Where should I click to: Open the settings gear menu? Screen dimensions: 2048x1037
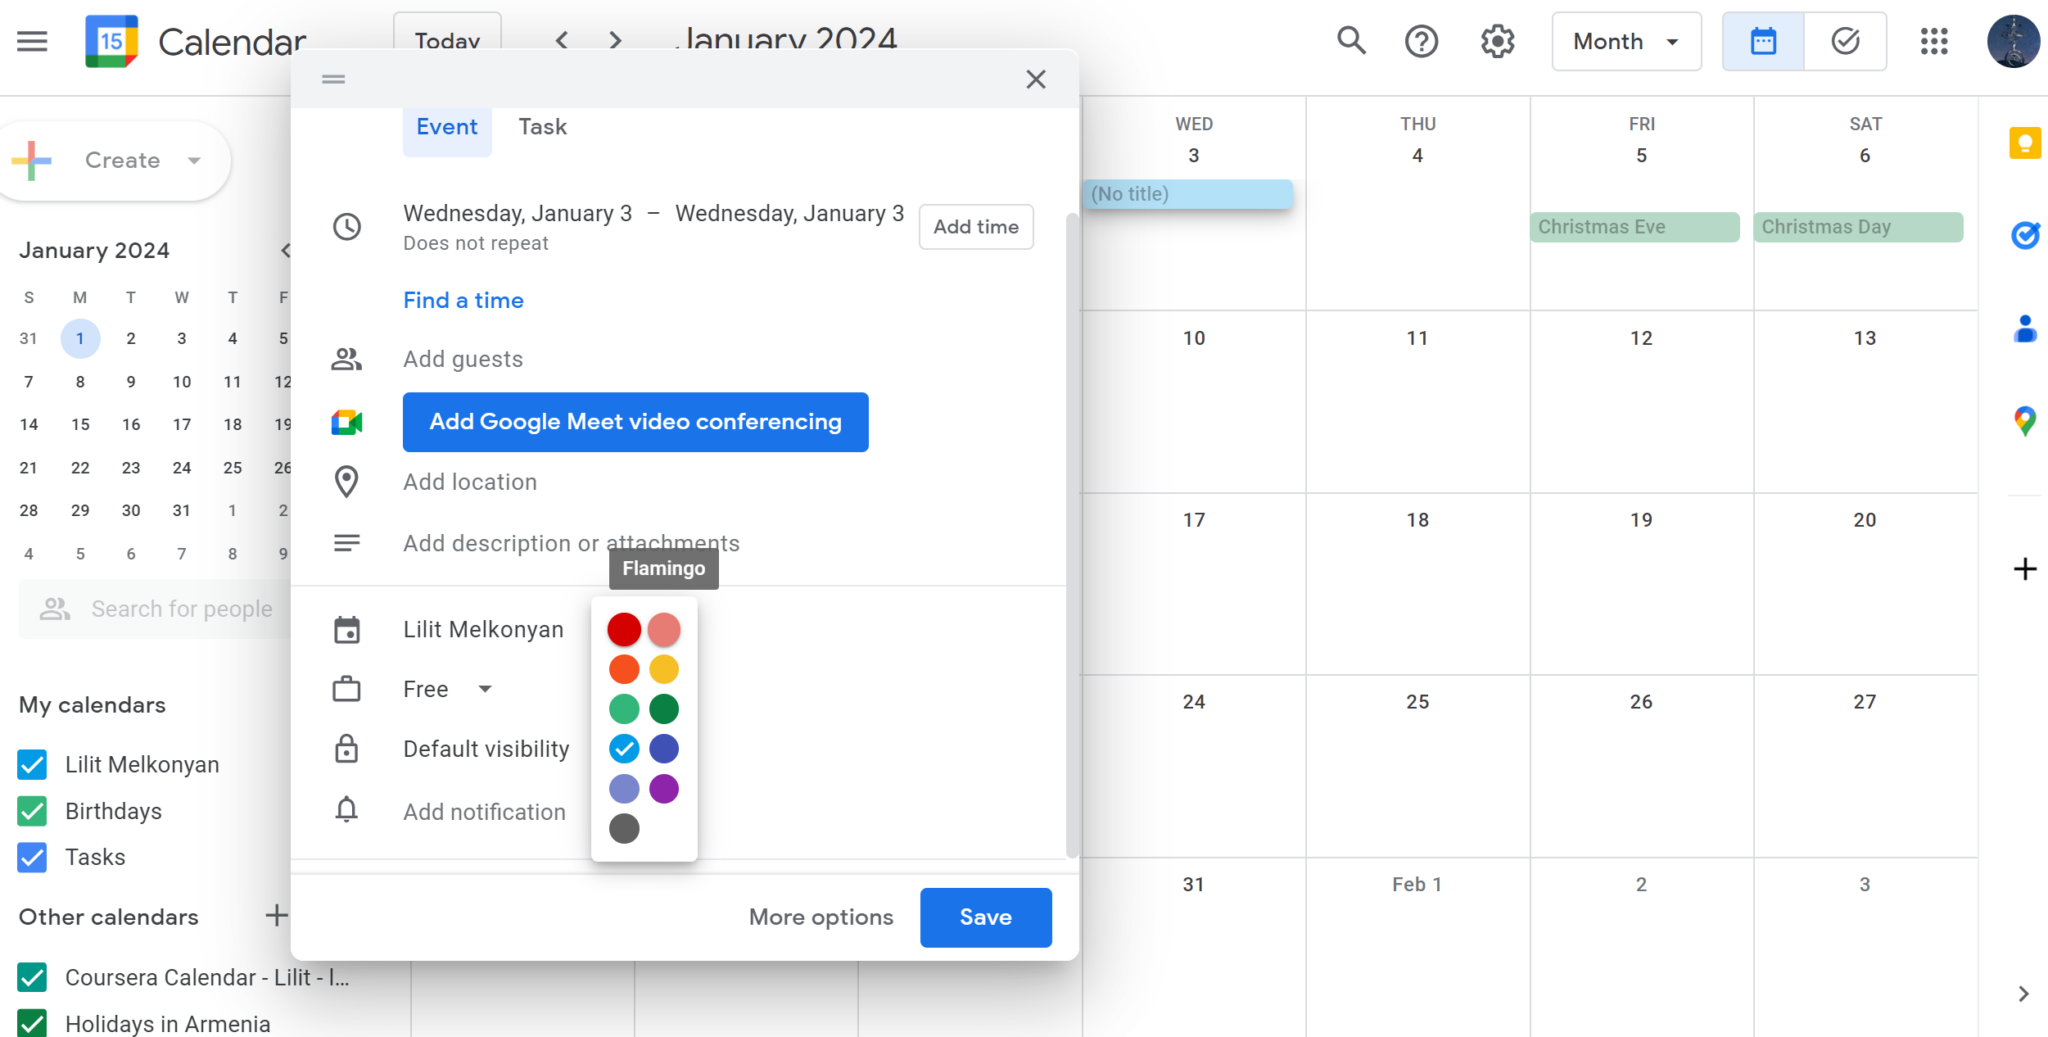click(x=1497, y=41)
